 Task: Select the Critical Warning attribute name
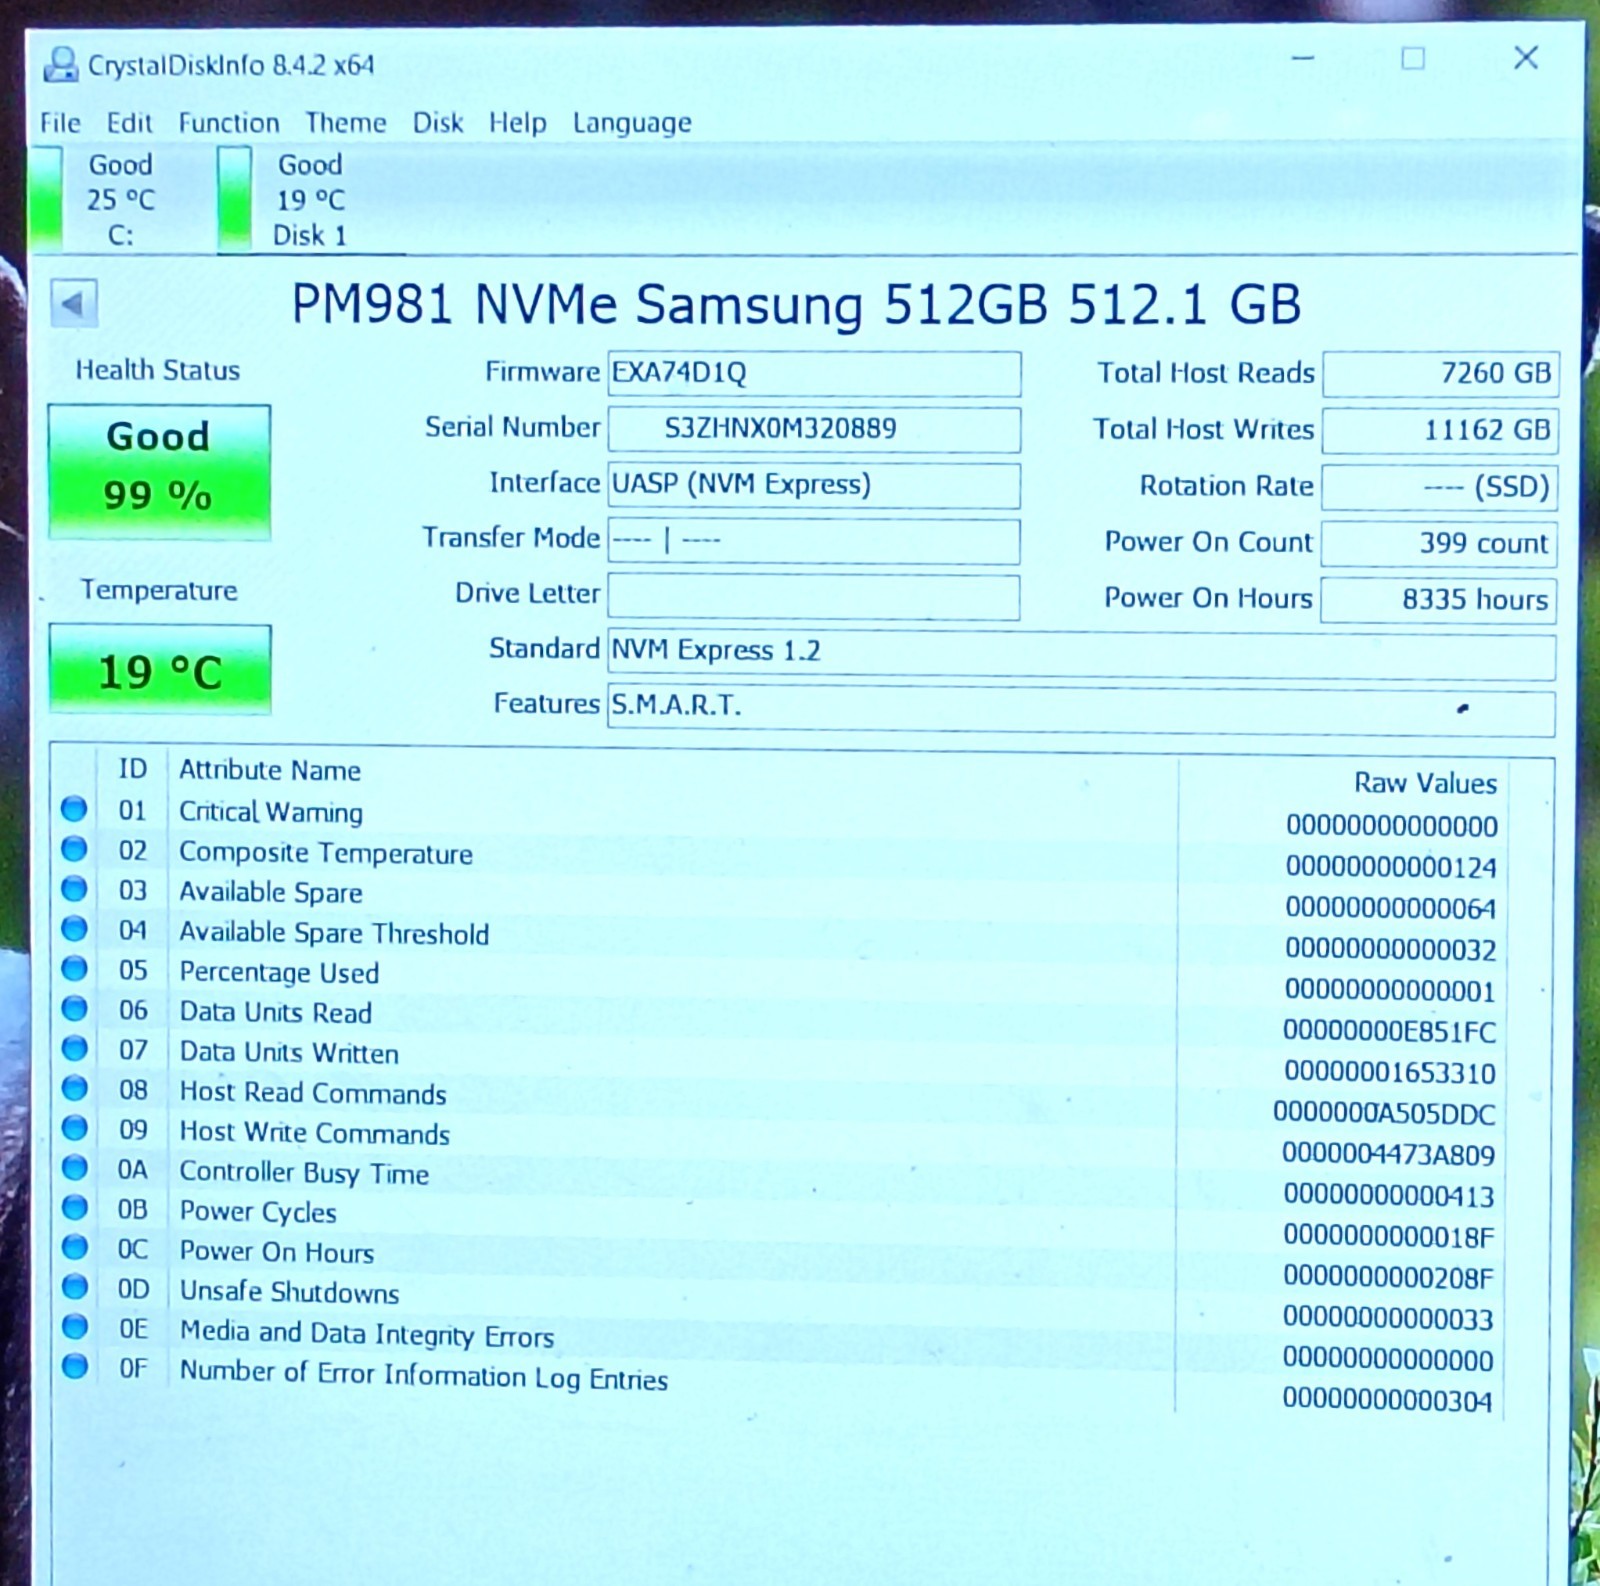(271, 811)
